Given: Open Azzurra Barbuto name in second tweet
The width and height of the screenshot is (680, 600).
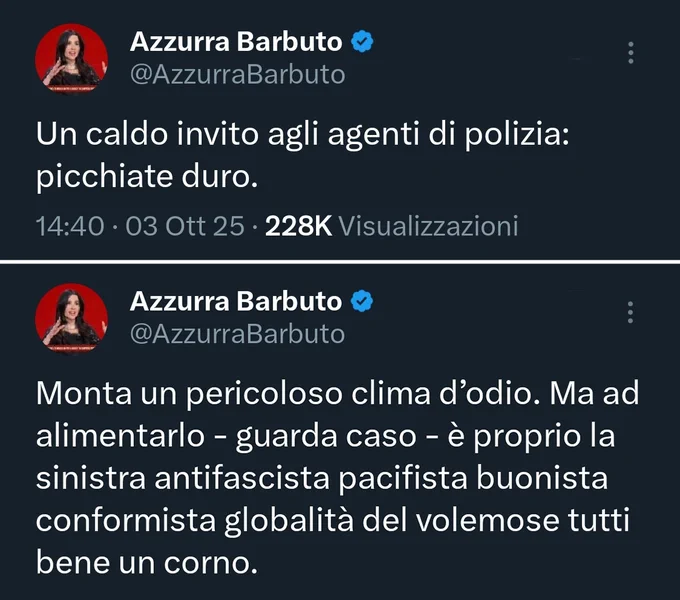Looking at the screenshot, I should point(236,301).
